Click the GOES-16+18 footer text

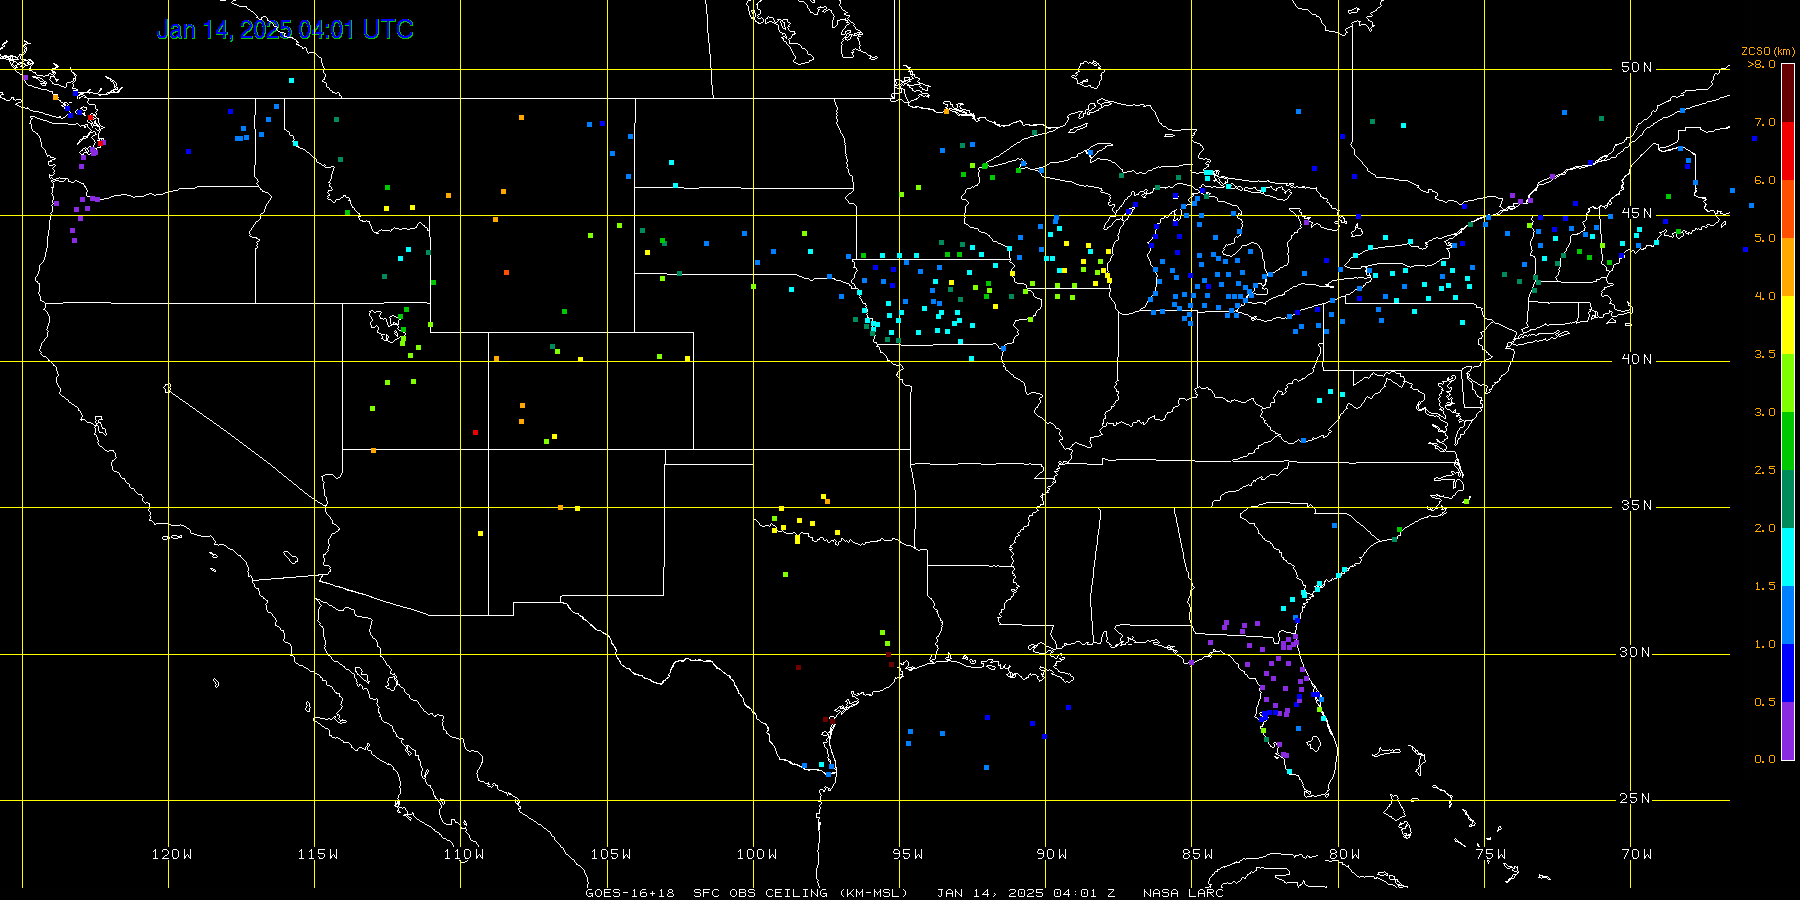630,893
